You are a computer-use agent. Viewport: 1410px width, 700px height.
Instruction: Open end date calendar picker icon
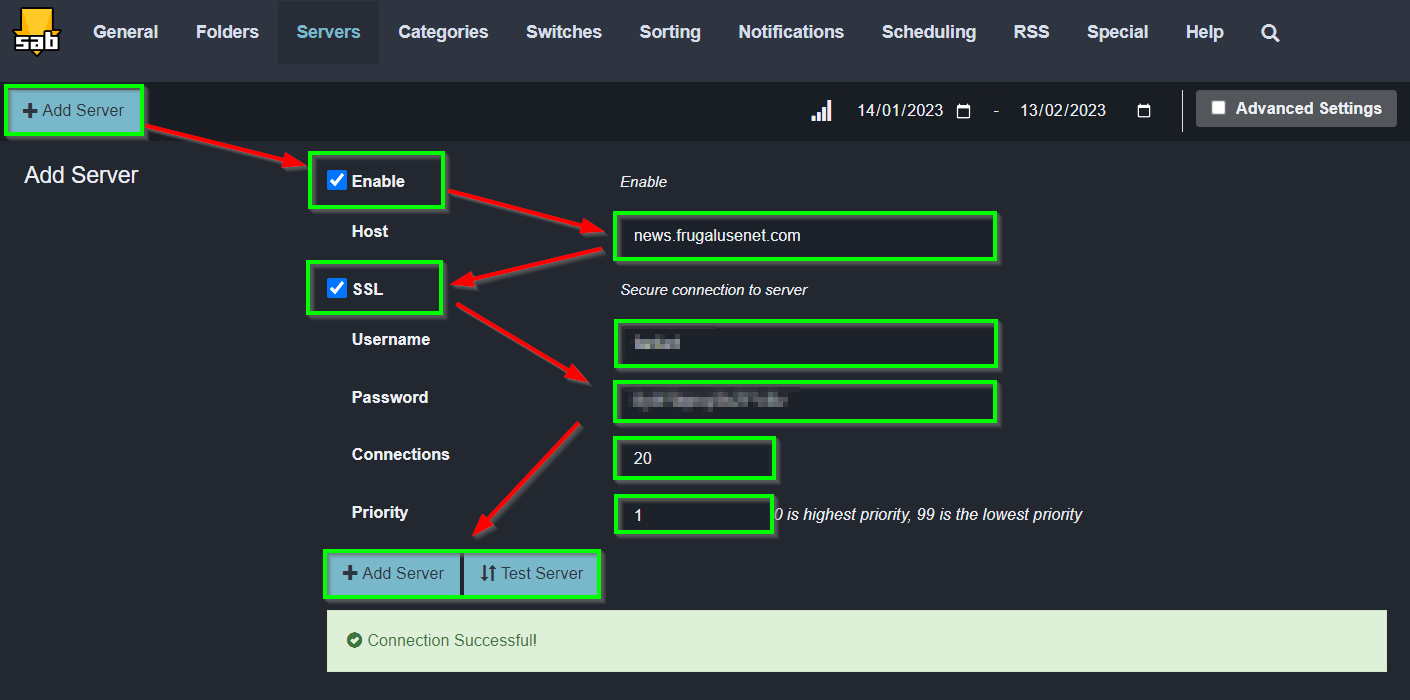click(x=1144, y=111)
